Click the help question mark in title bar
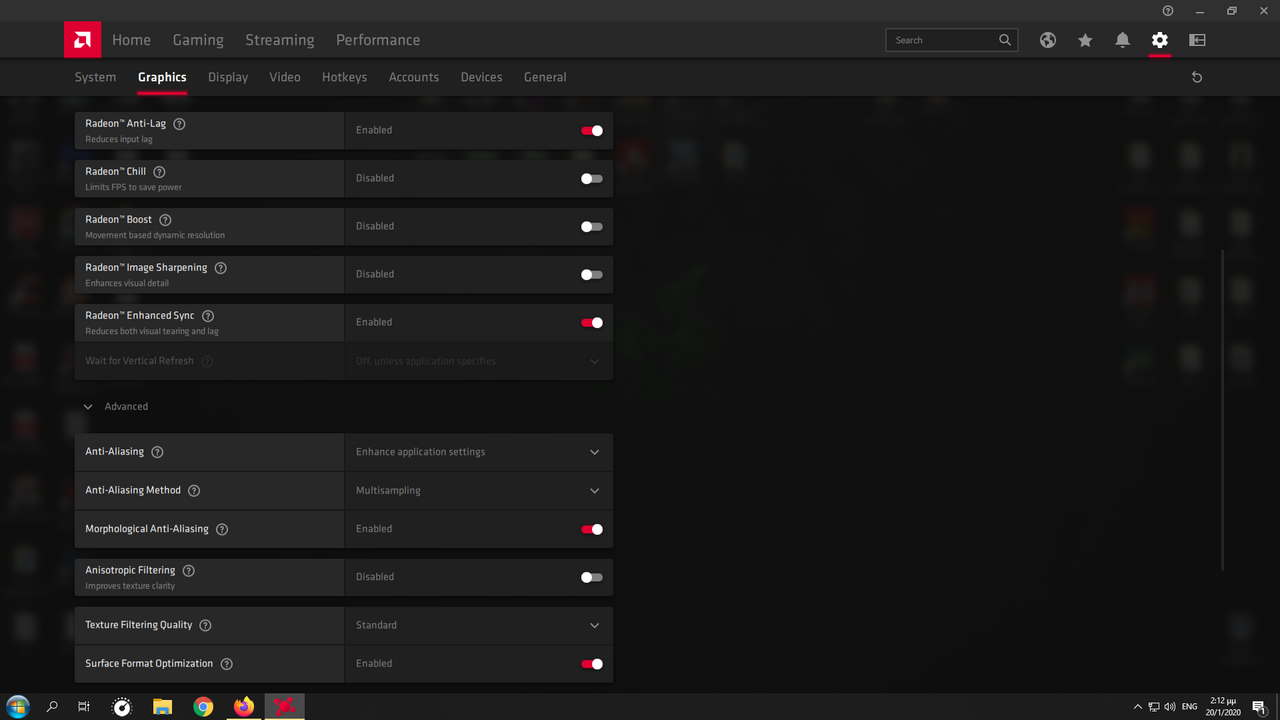The image size is (1280, 720). point(1168,10)
